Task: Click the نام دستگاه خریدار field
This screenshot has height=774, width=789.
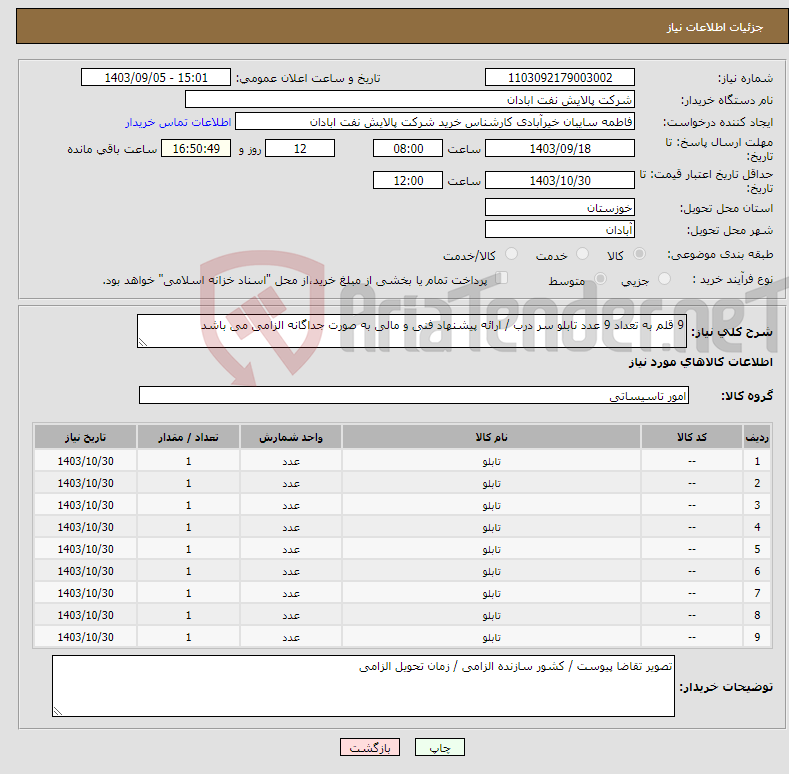Action: pyautogui.click(x=410, y=100)
